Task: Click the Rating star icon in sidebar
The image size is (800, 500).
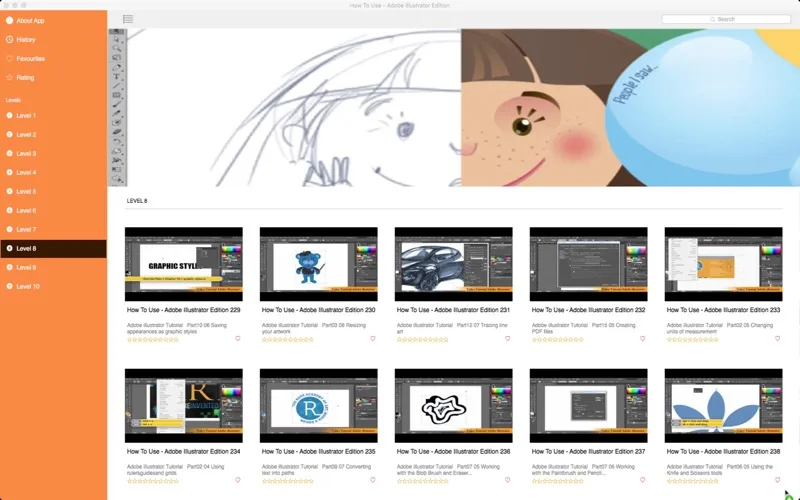Action: tap(9, 78)
